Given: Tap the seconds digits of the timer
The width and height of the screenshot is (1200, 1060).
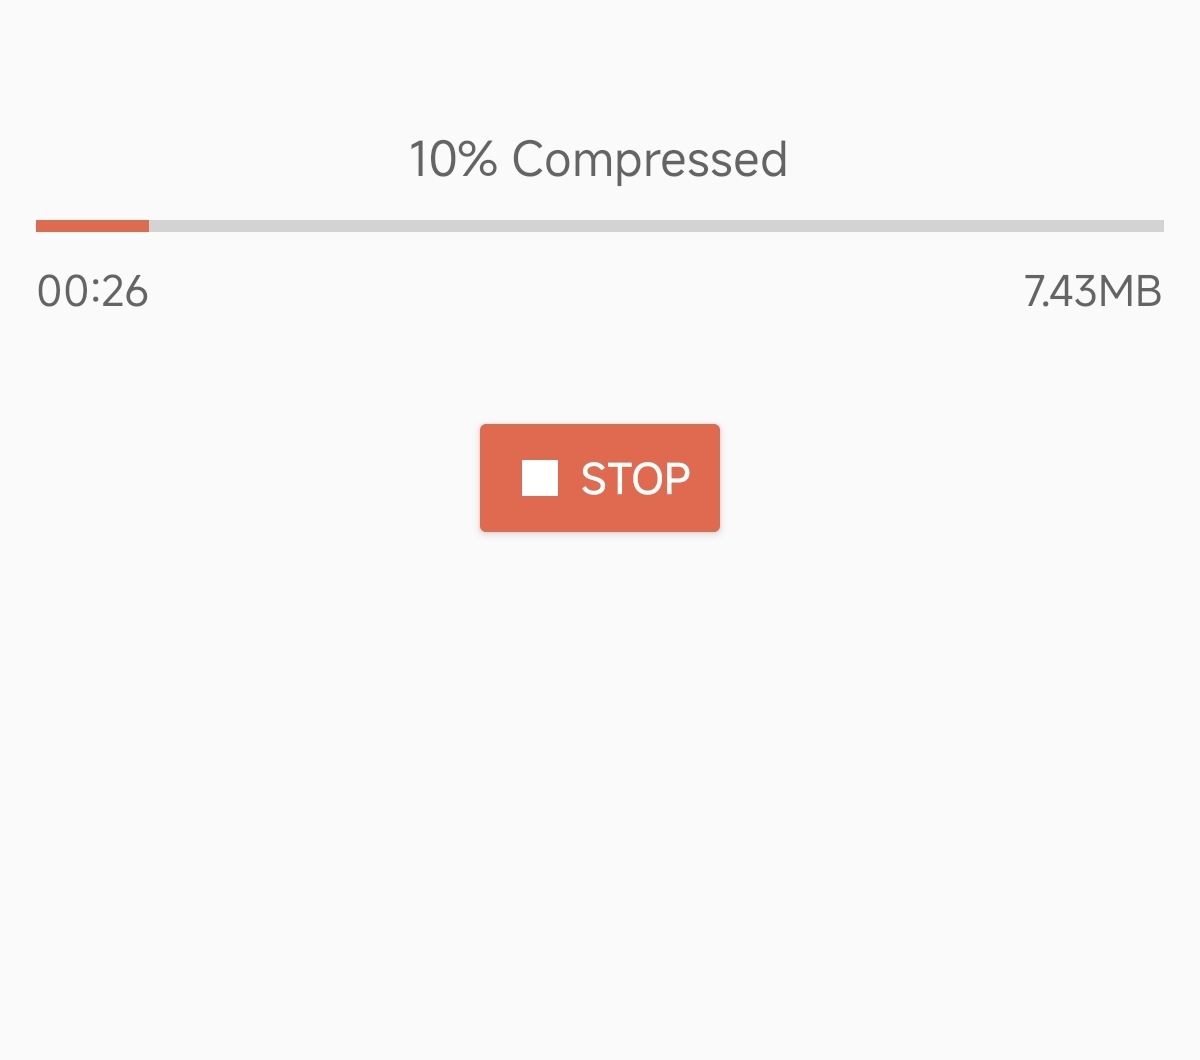Looking at the screenshot, I should click(x=125, y=292).
